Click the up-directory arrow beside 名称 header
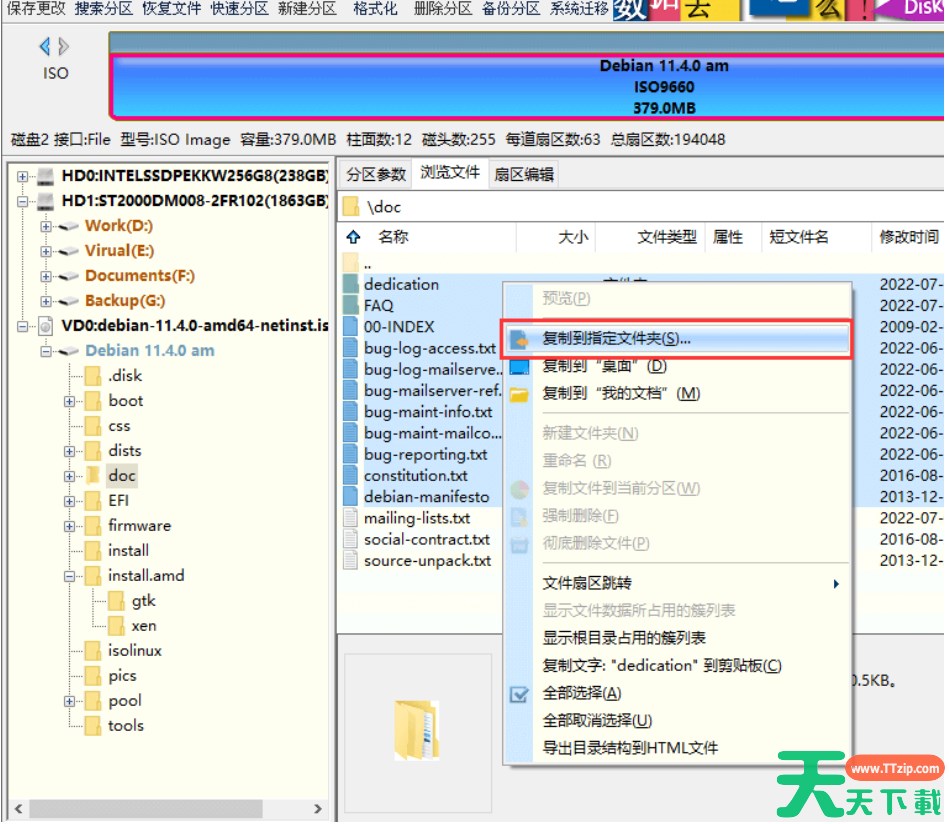This screenshot has height=824, width=949. coord(352,238)
